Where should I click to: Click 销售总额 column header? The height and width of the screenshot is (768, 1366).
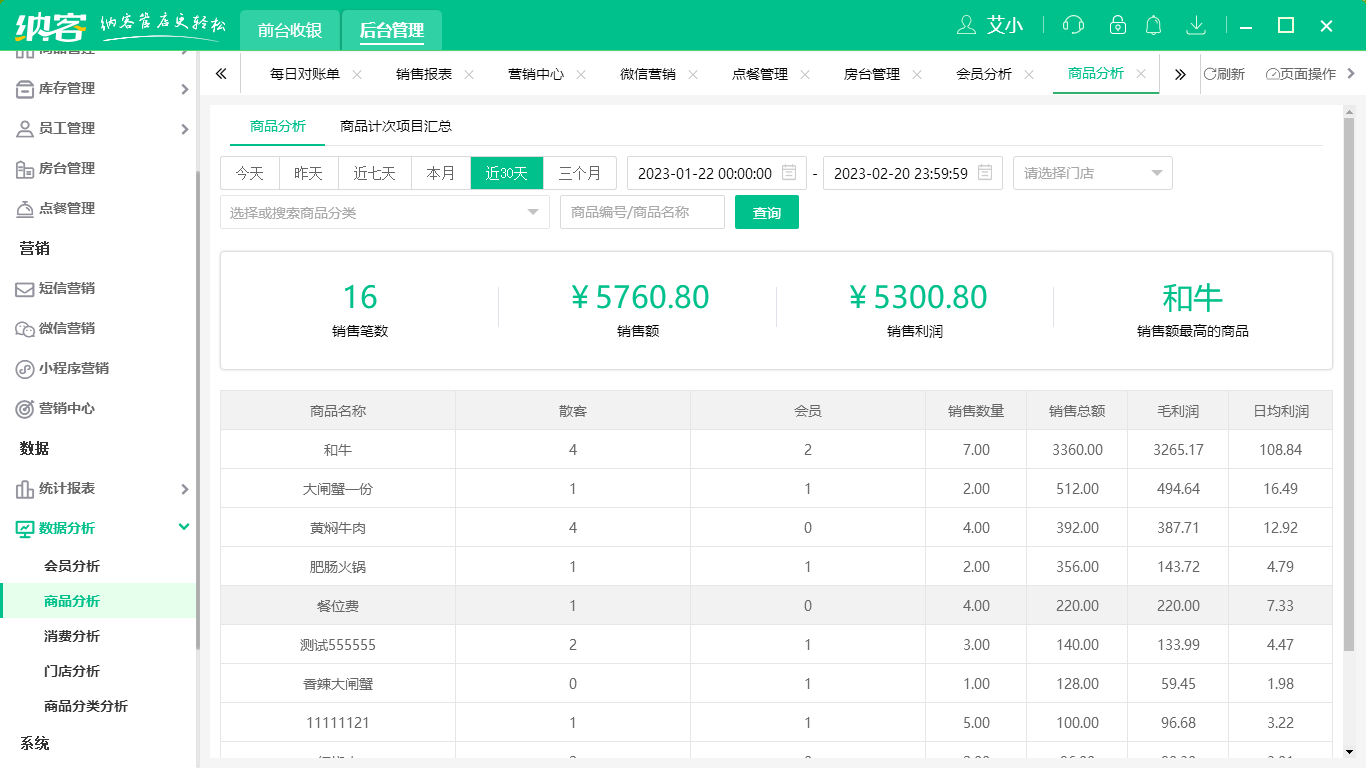tap(1077, 411)
